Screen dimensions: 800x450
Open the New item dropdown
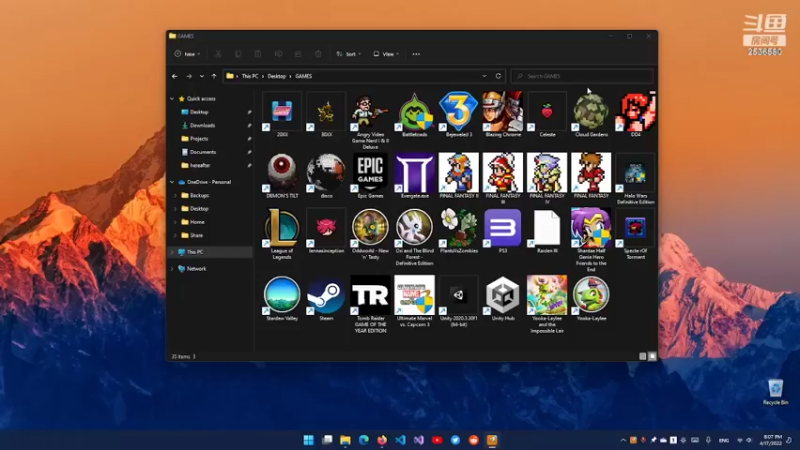pos(187,54)
